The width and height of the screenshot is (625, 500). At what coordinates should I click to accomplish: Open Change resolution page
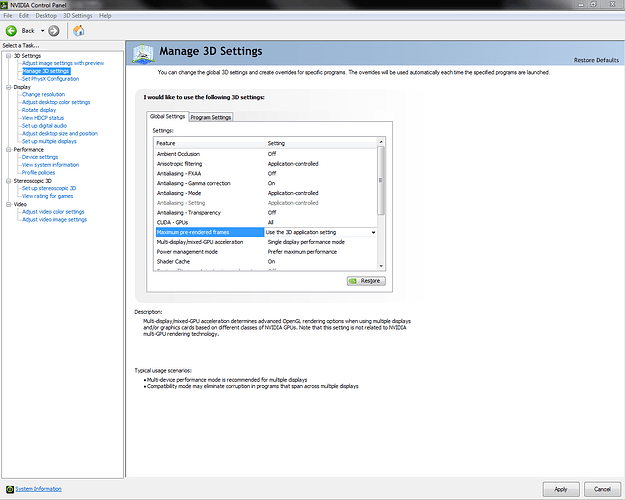pos(43,94)
